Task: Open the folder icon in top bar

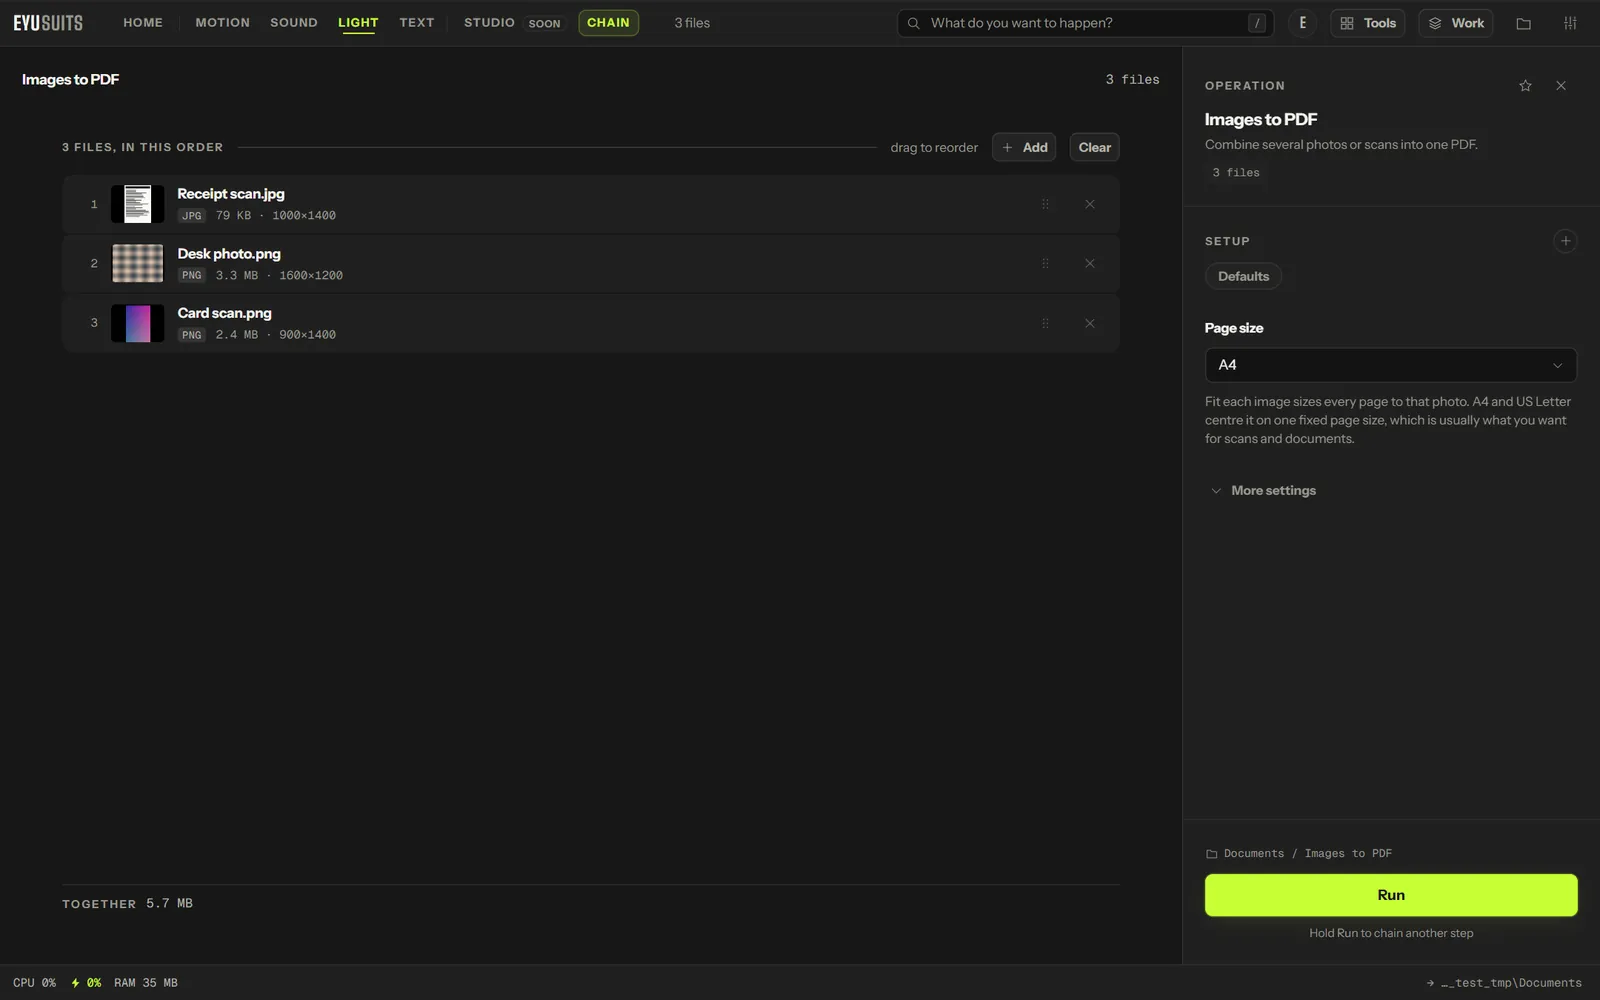Action: [x=1524, y=23]
